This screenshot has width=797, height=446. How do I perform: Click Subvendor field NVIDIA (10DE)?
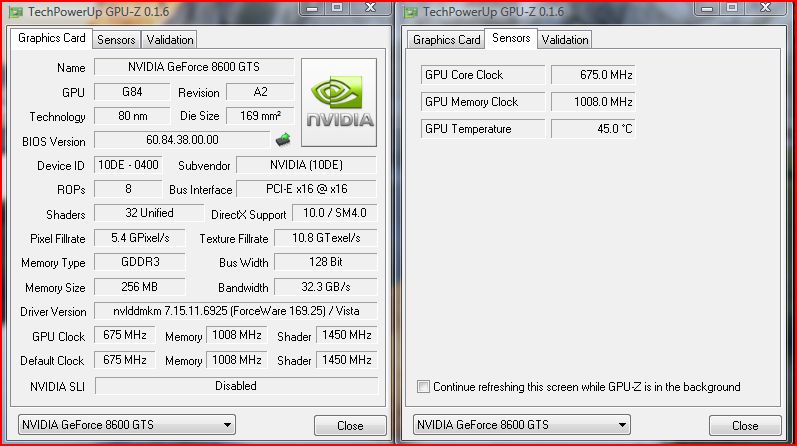(306, 165)
